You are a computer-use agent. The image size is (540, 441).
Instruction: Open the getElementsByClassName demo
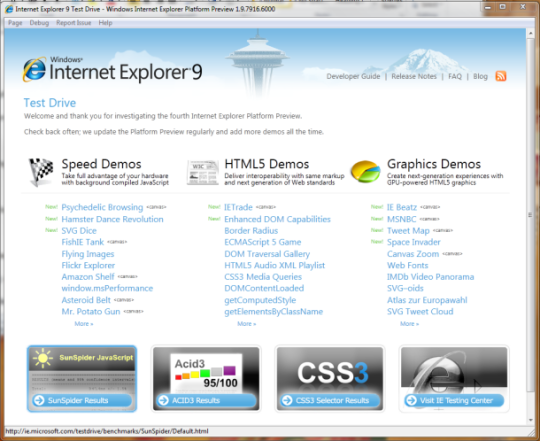point(273,312)
